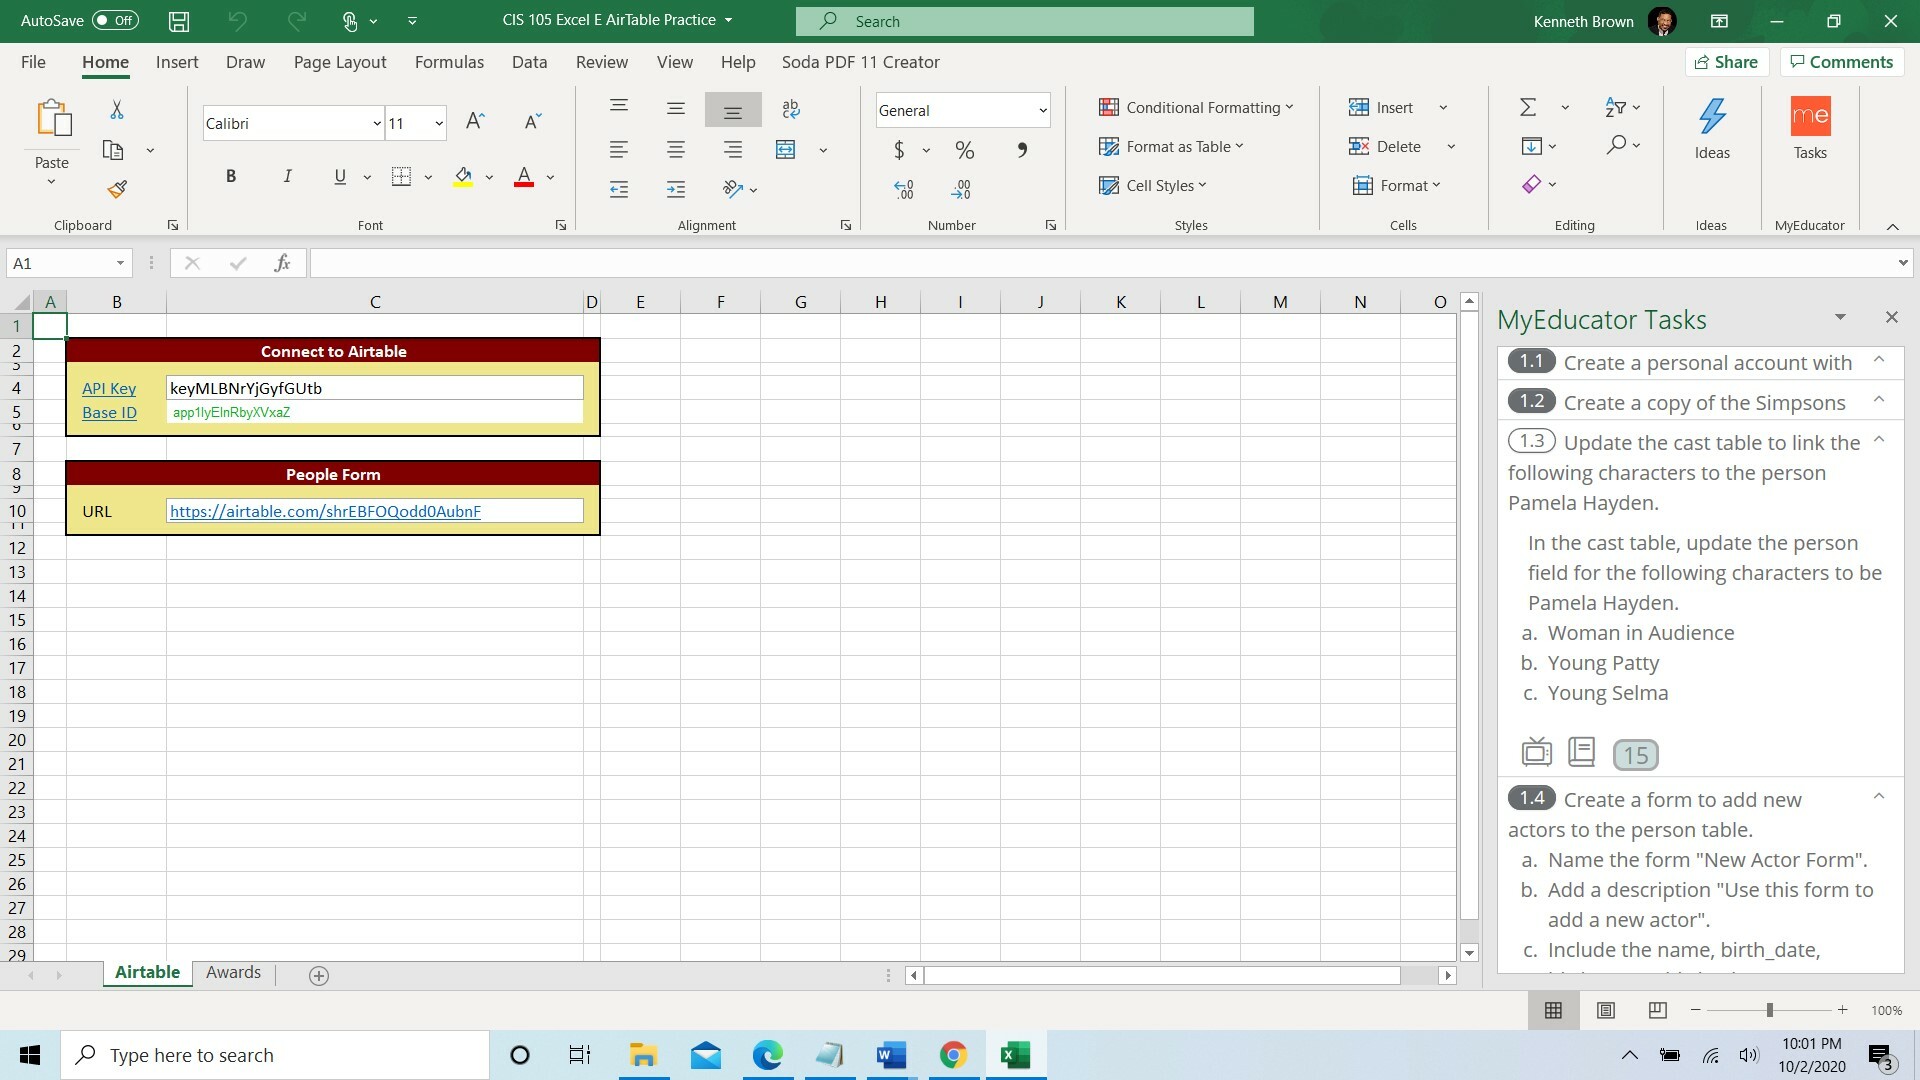Open Find & Select magnifier
Viewport: 1920px width, 1080px height.
pos(1616,145)
